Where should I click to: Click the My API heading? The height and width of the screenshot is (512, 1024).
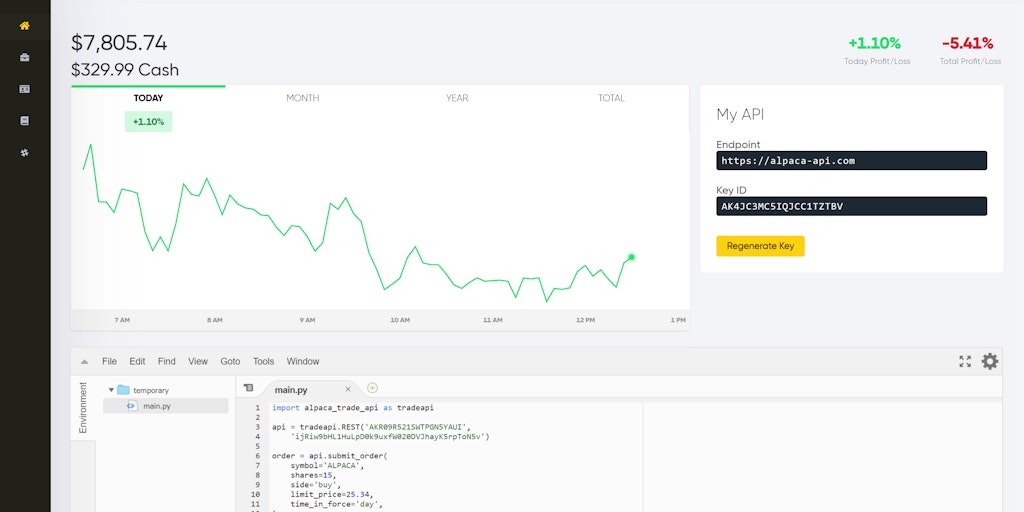pos(740,115)
